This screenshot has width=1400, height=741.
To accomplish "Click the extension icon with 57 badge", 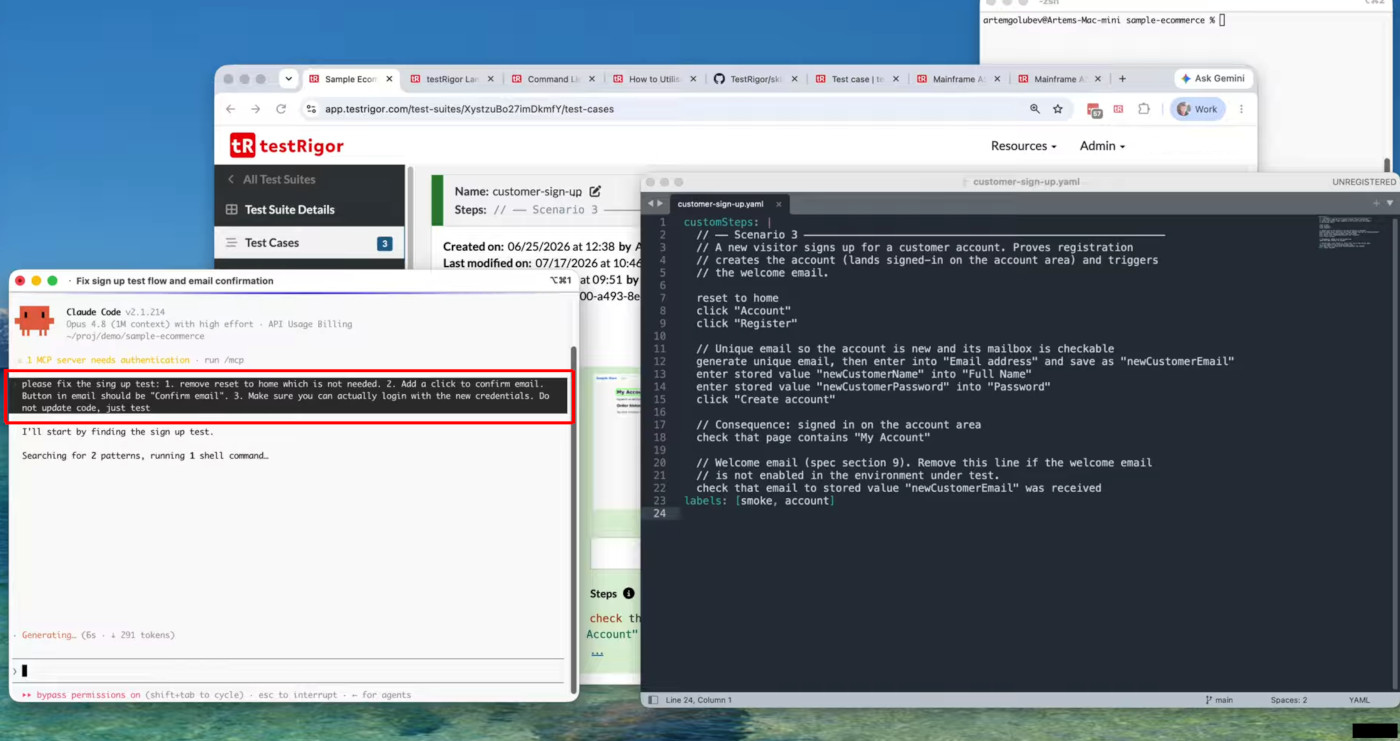I will click(x=1094, y=110).
